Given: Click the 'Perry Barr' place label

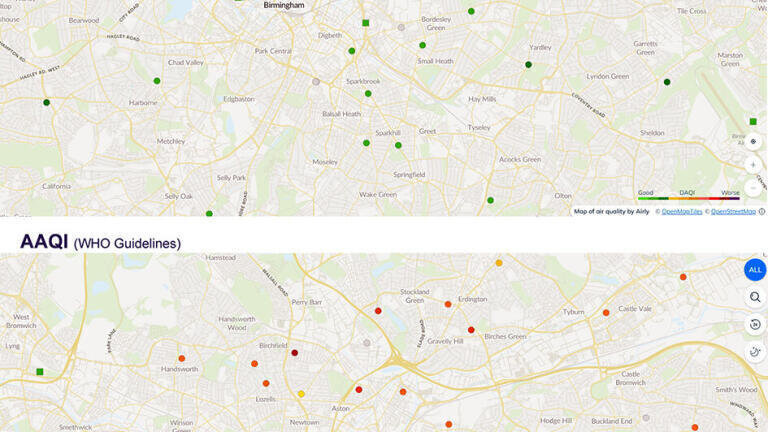Looking at the screenshot, I should click(307, 302).
